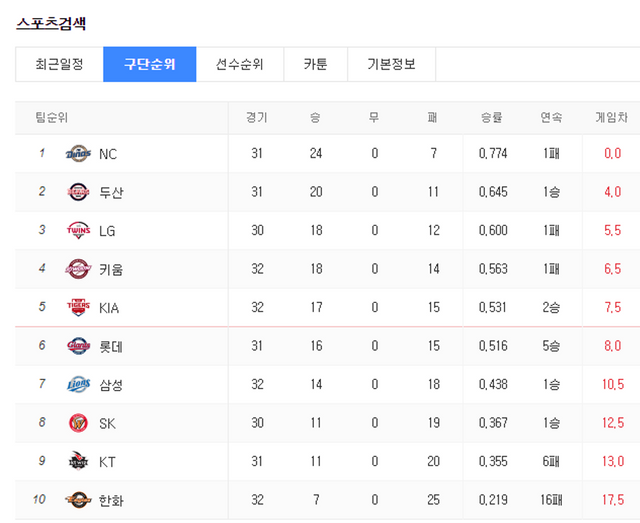Viewport: 640px width, 523px height.
Task: Click the 스포츠검색 heading
Action: [51, 23]
